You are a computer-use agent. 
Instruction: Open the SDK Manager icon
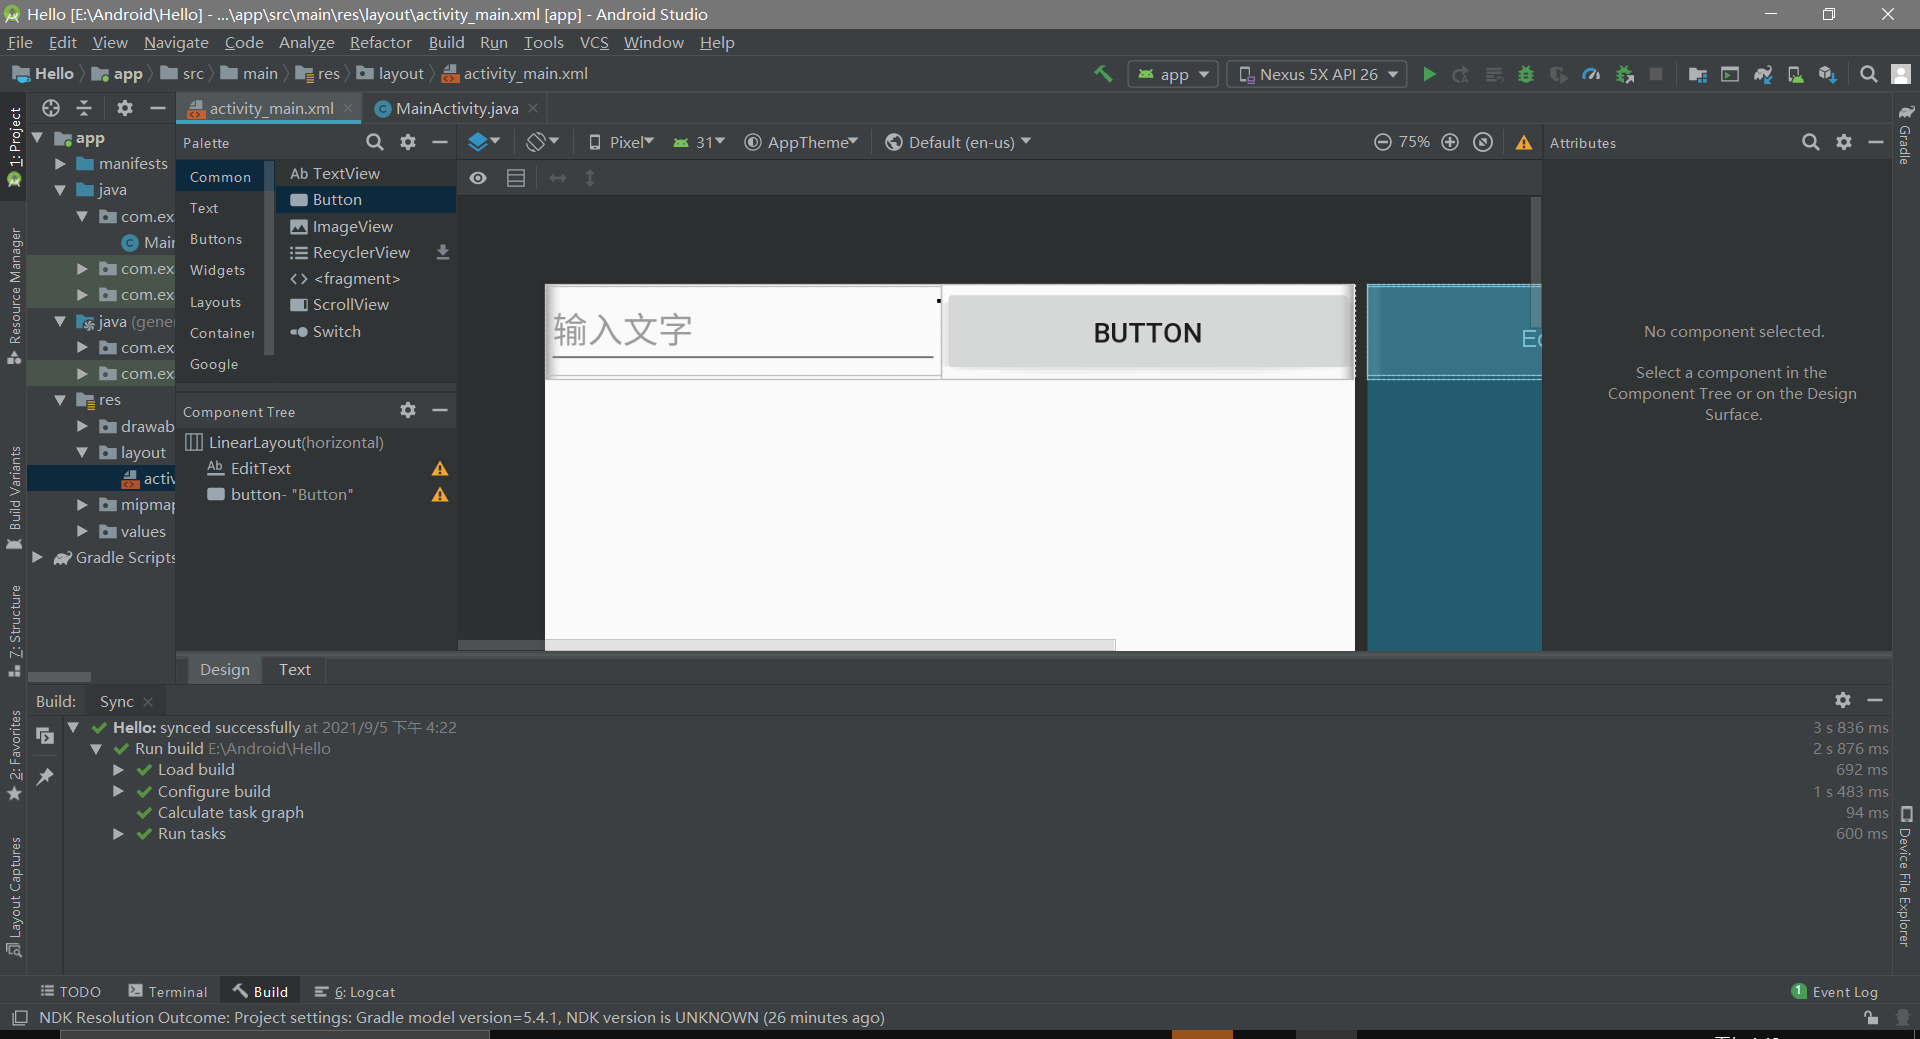point(1827,74)
